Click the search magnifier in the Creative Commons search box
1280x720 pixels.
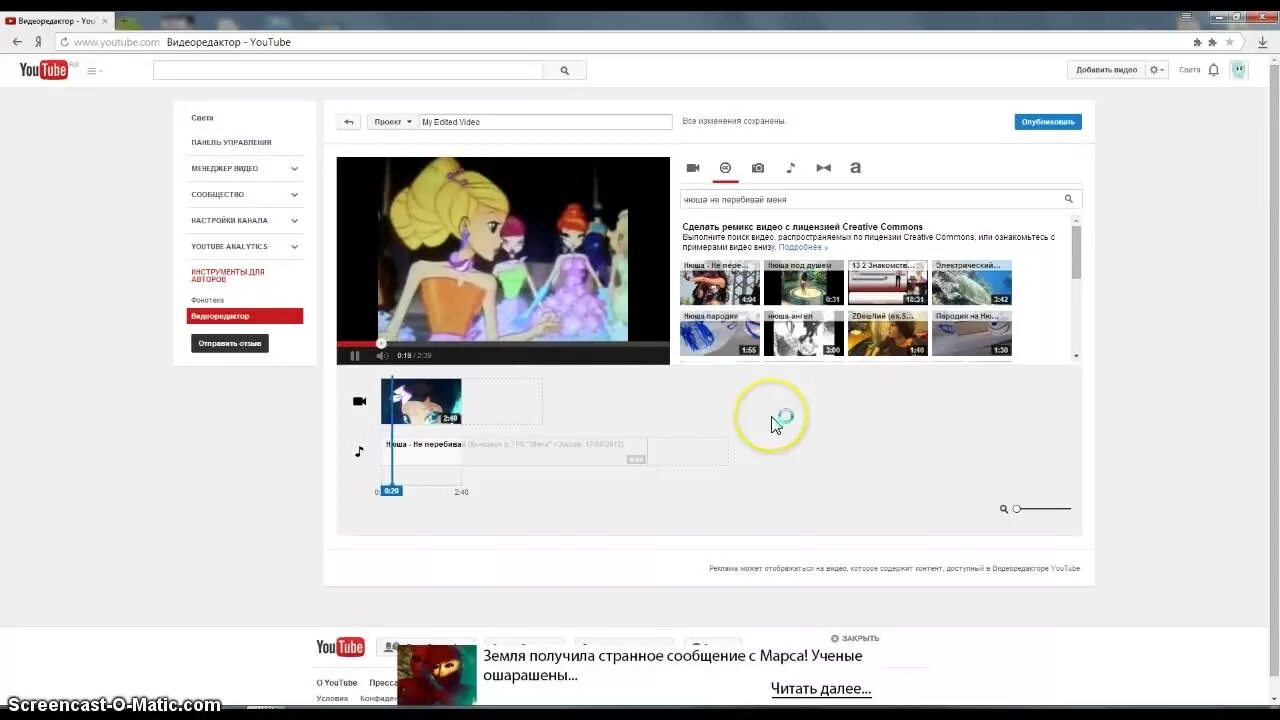[1068, 199]
